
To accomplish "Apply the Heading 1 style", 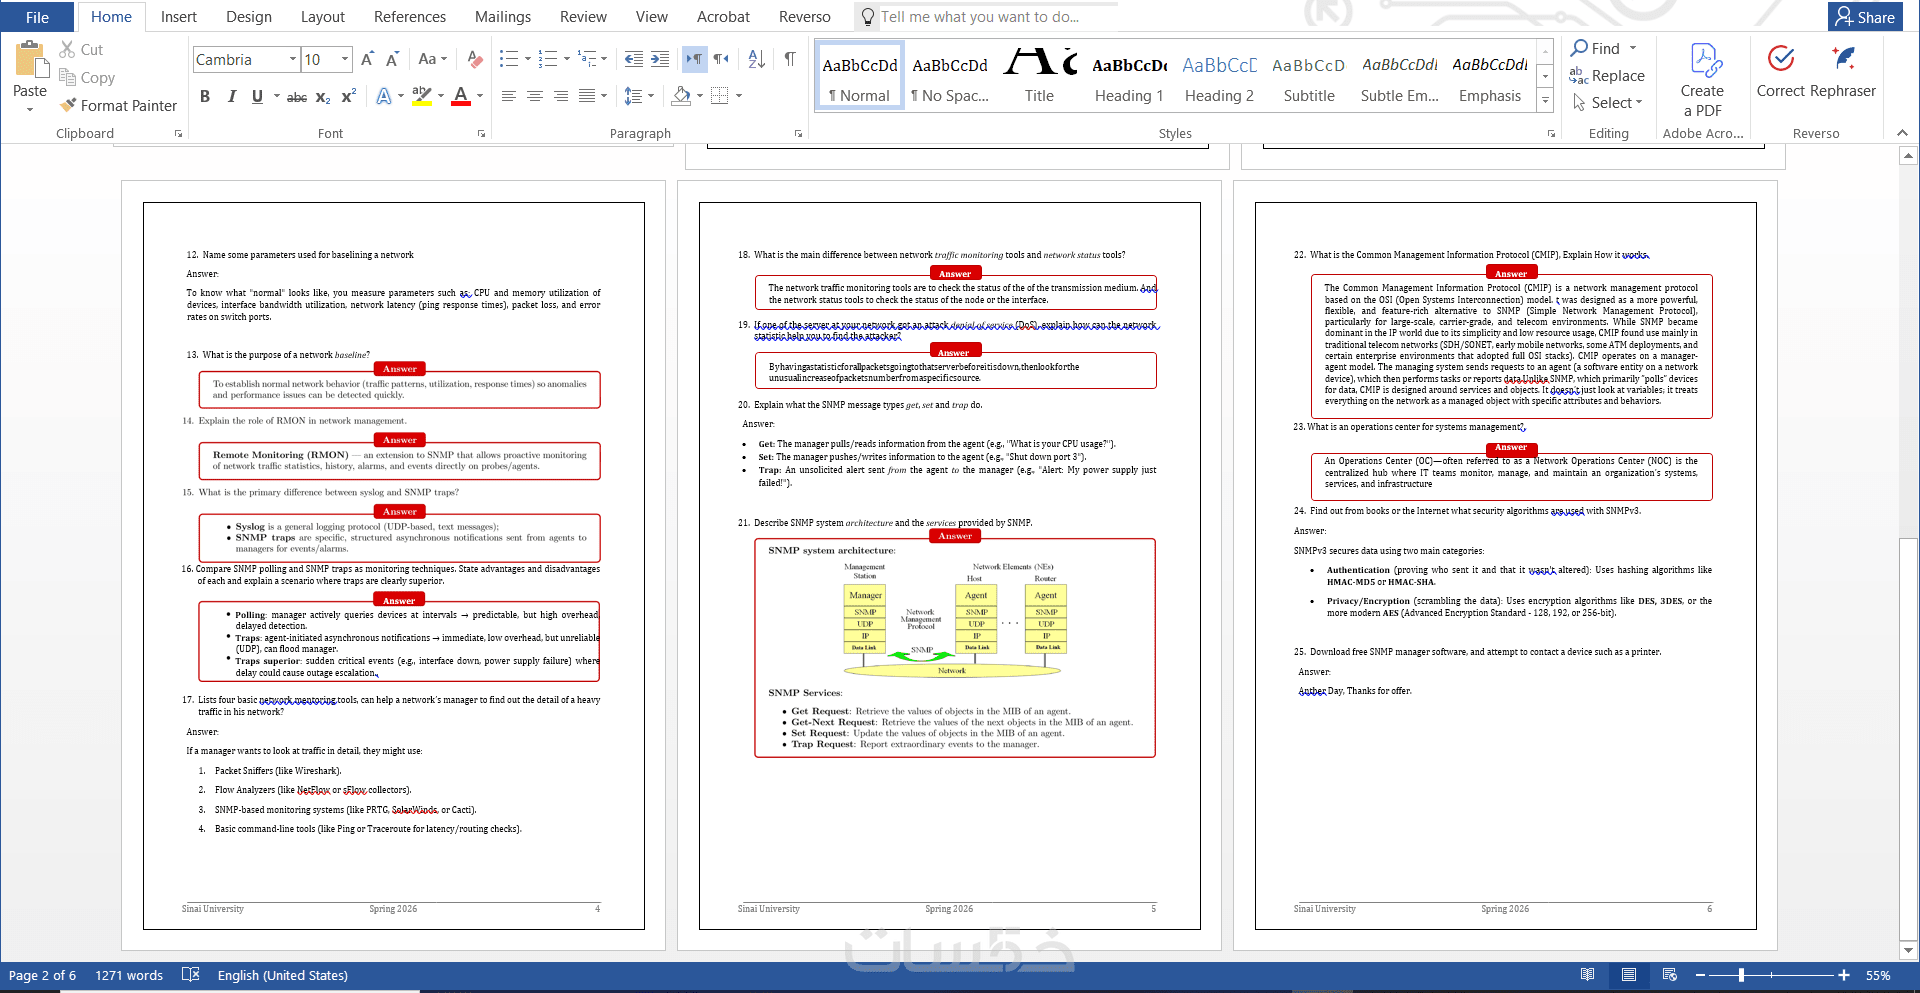I will (1129, 78).
